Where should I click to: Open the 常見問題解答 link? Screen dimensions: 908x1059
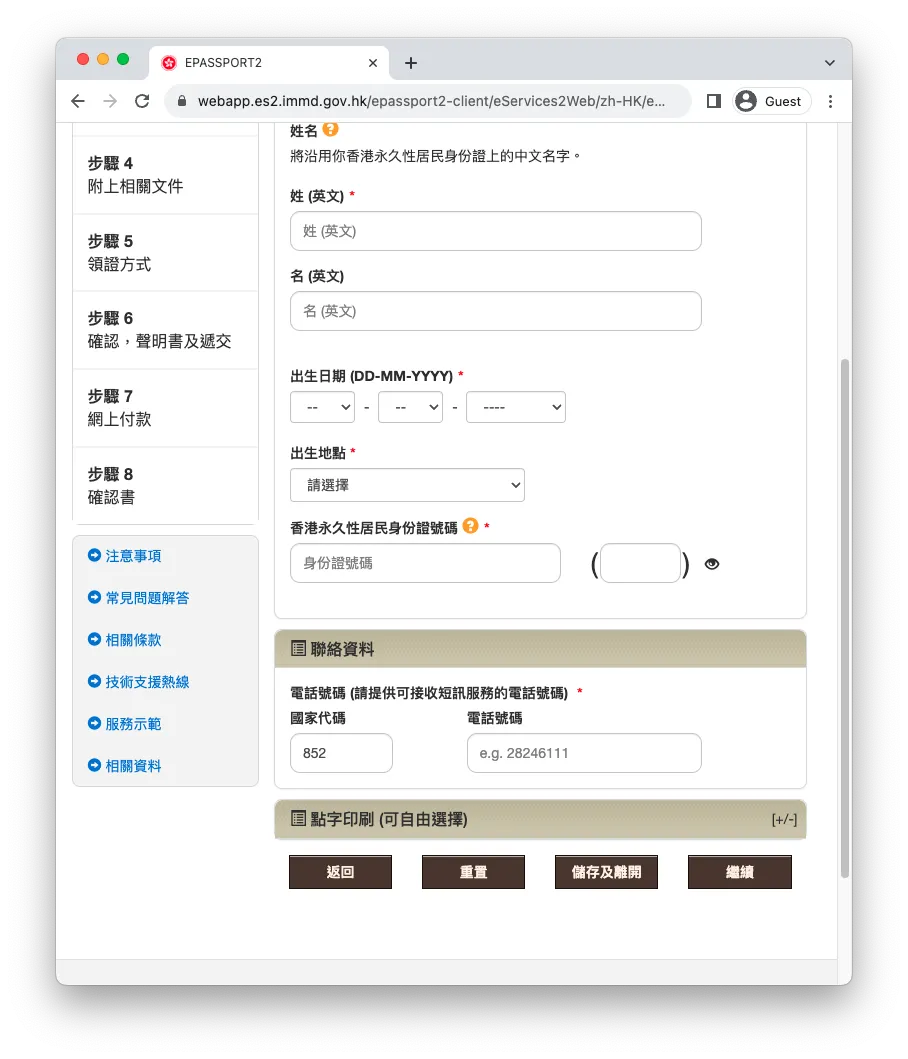147,598
